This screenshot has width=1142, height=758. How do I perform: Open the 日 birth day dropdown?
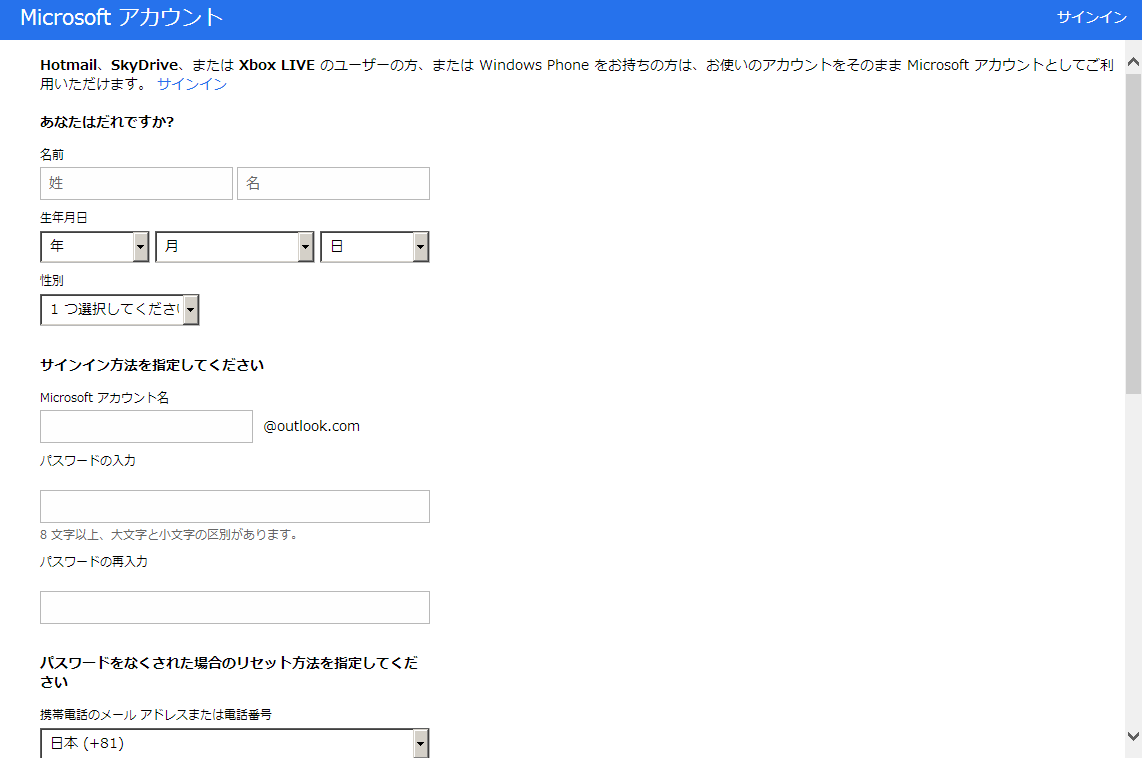click(374, 247)
